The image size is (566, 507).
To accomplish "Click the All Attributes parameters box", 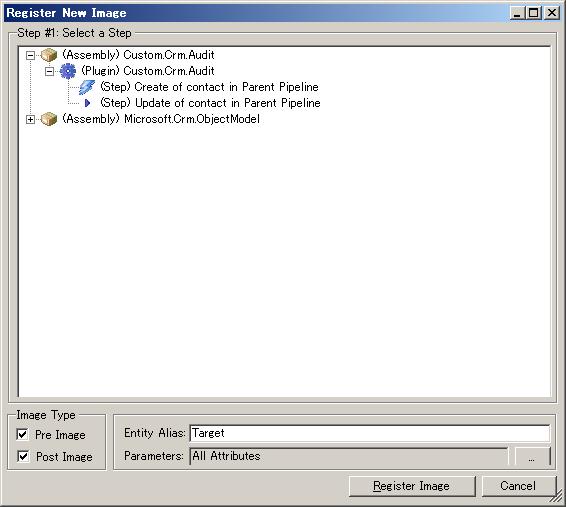I will pyautogui.click(x=349, y=456).
